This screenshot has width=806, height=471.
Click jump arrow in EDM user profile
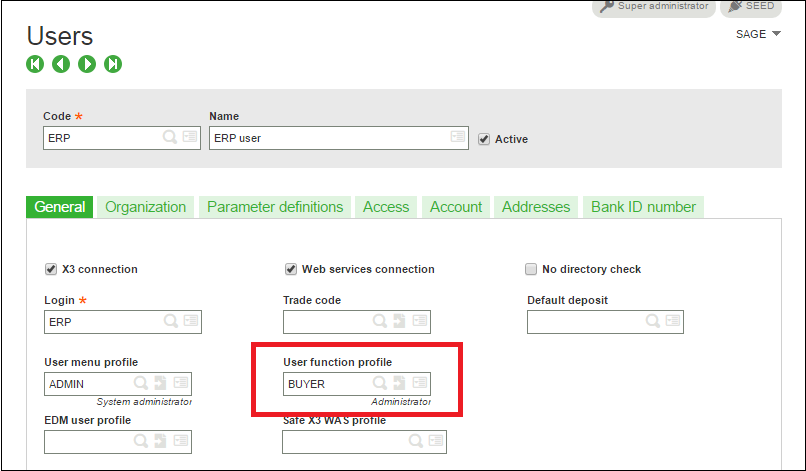(x=160, y=441)
